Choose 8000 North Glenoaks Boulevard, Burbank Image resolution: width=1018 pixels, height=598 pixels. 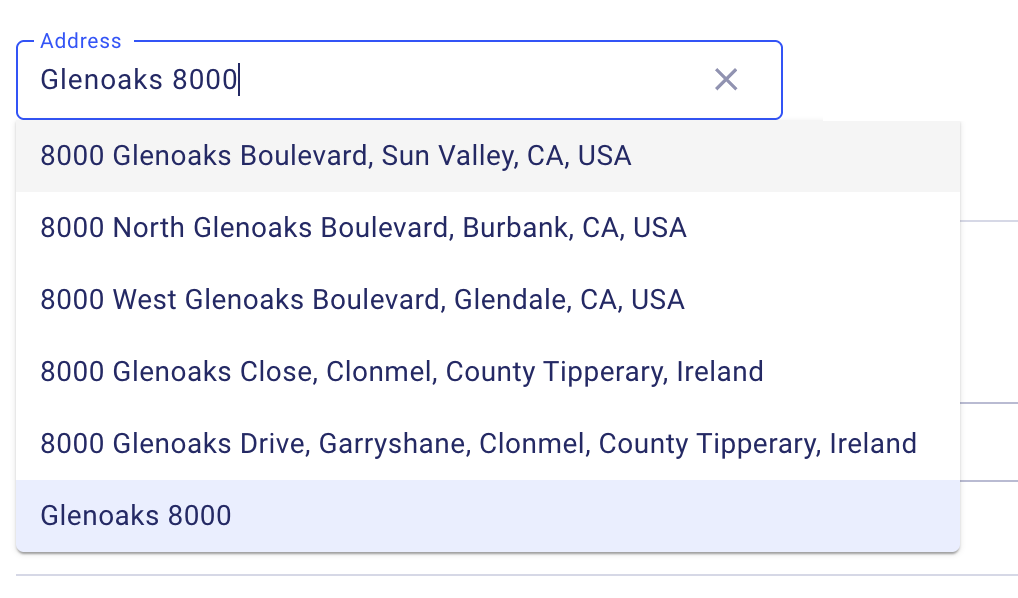(363, 228)
